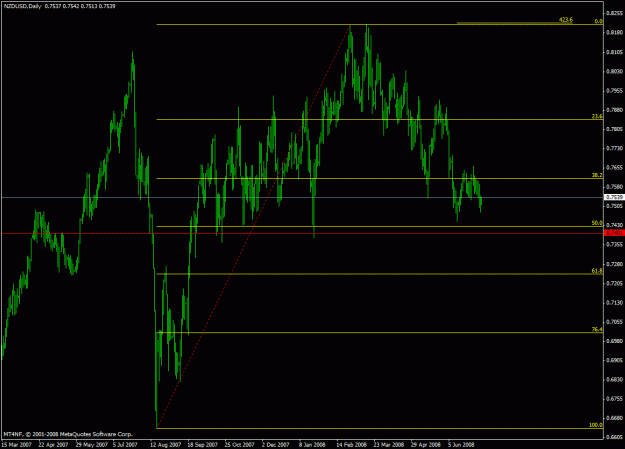Click the 100.0 Fibonacci level label
The width and height of the screenshot is (625, 449).
pos(596,425)
